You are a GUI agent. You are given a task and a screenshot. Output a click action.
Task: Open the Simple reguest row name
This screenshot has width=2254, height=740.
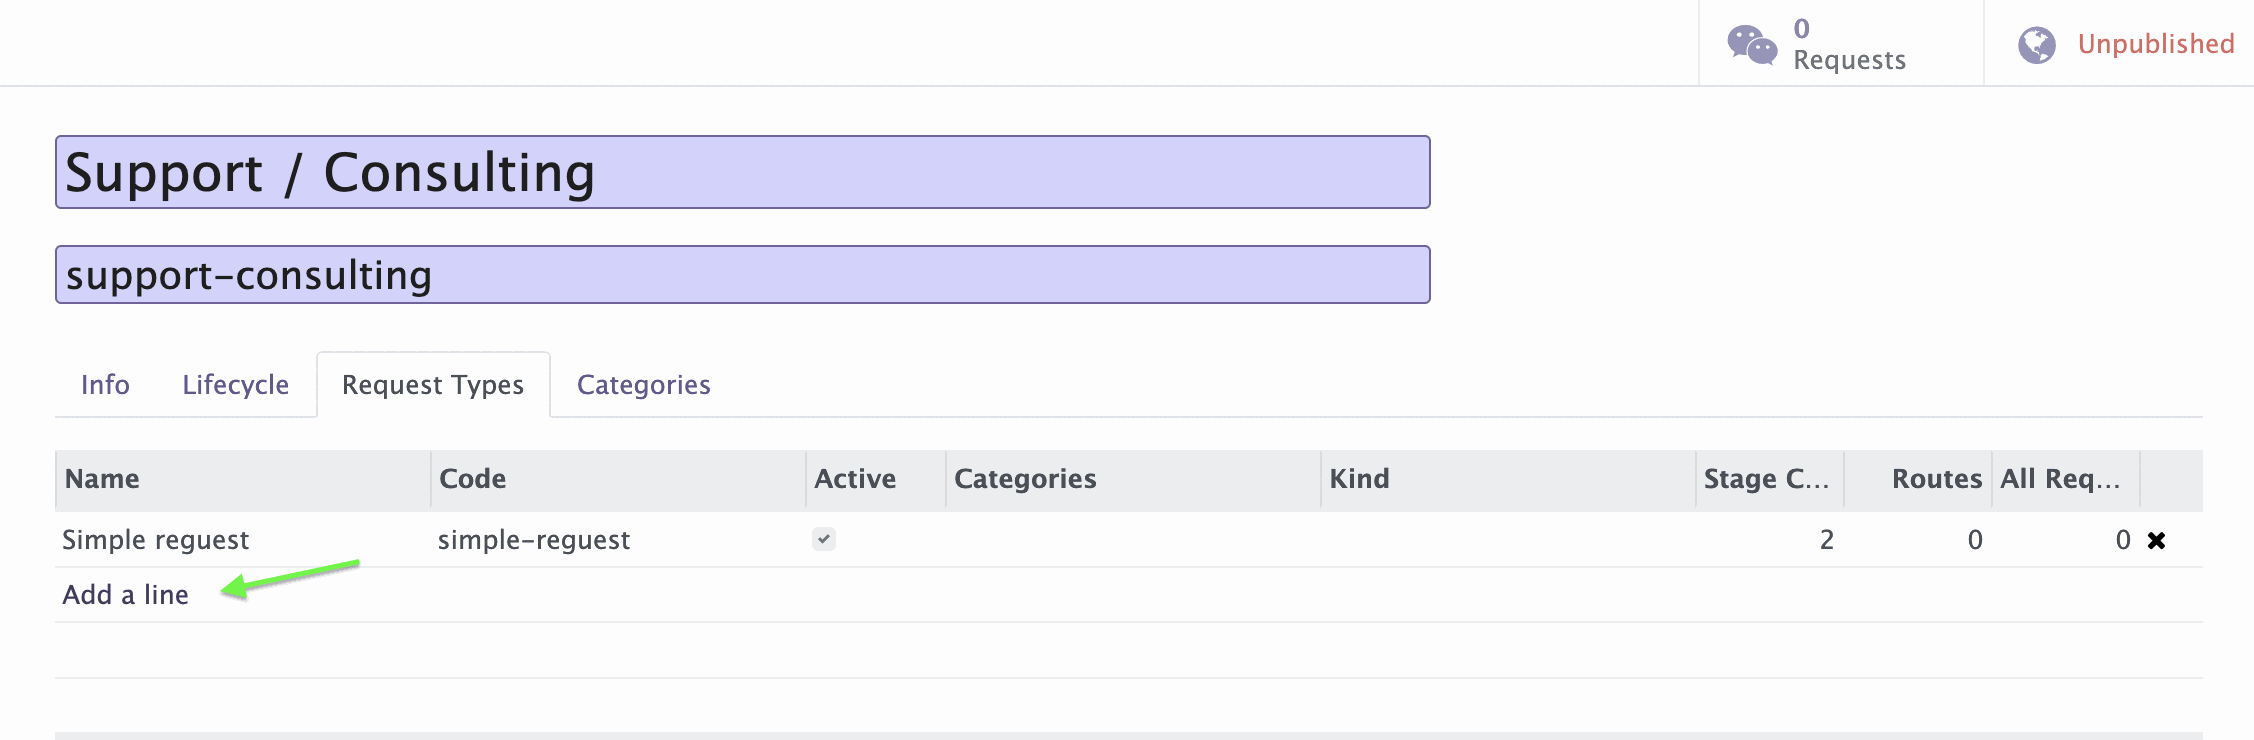tap(155, 540)
